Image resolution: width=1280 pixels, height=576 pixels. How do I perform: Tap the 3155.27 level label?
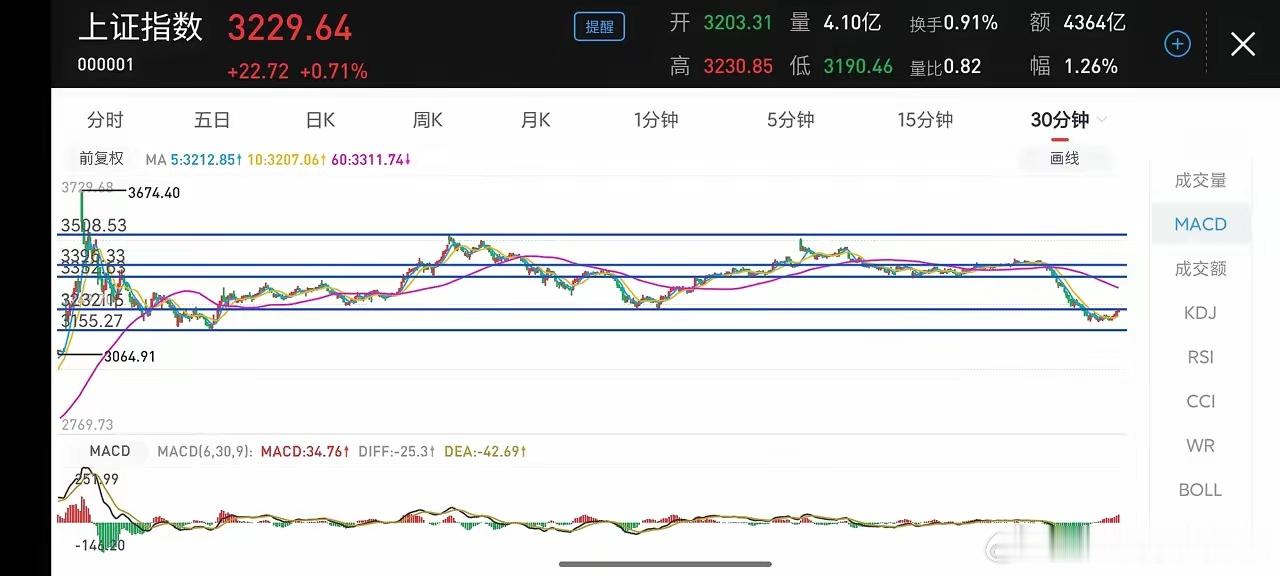click(93, 321)
